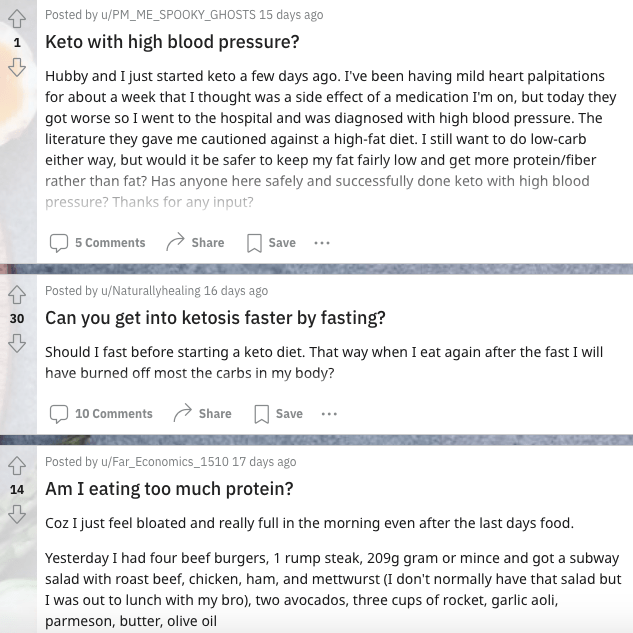Upvote the ketosis by fasting post
This screenshot has width=633, height=633.
click(16, 294)
